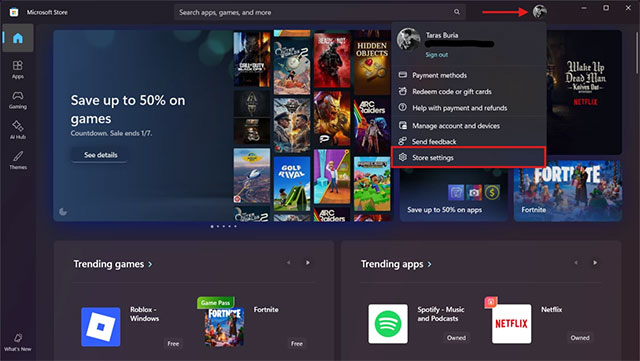Screen dimensions: 640x361
Task: Select Send feedback menu entry
Action: [469, 141]
